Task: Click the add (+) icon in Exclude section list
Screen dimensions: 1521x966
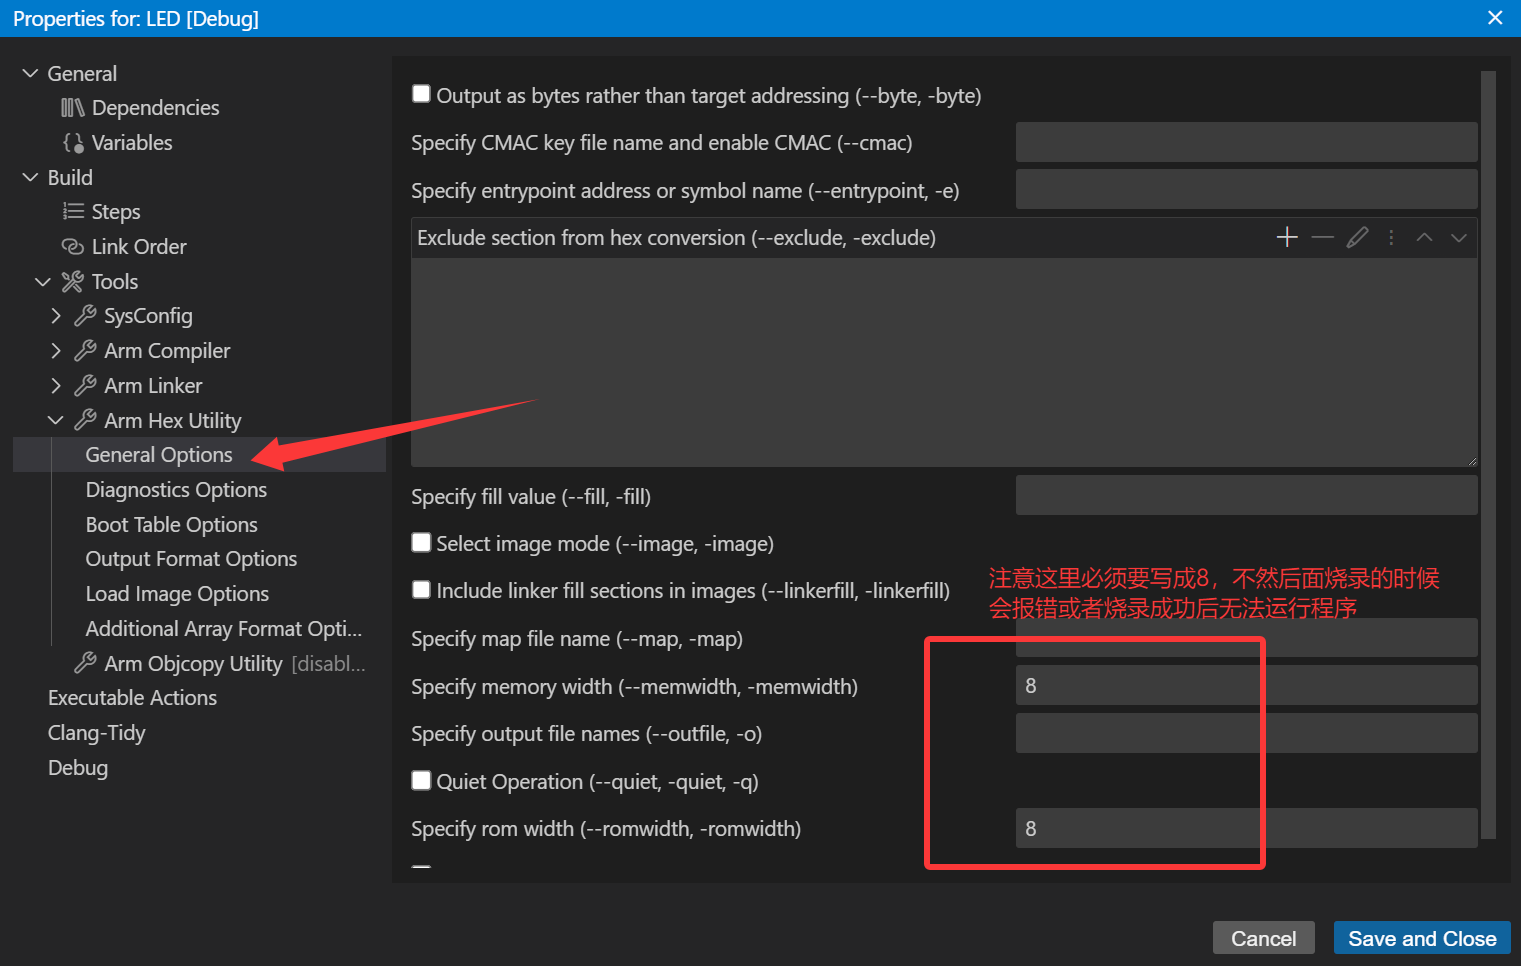Action: 1287,237
